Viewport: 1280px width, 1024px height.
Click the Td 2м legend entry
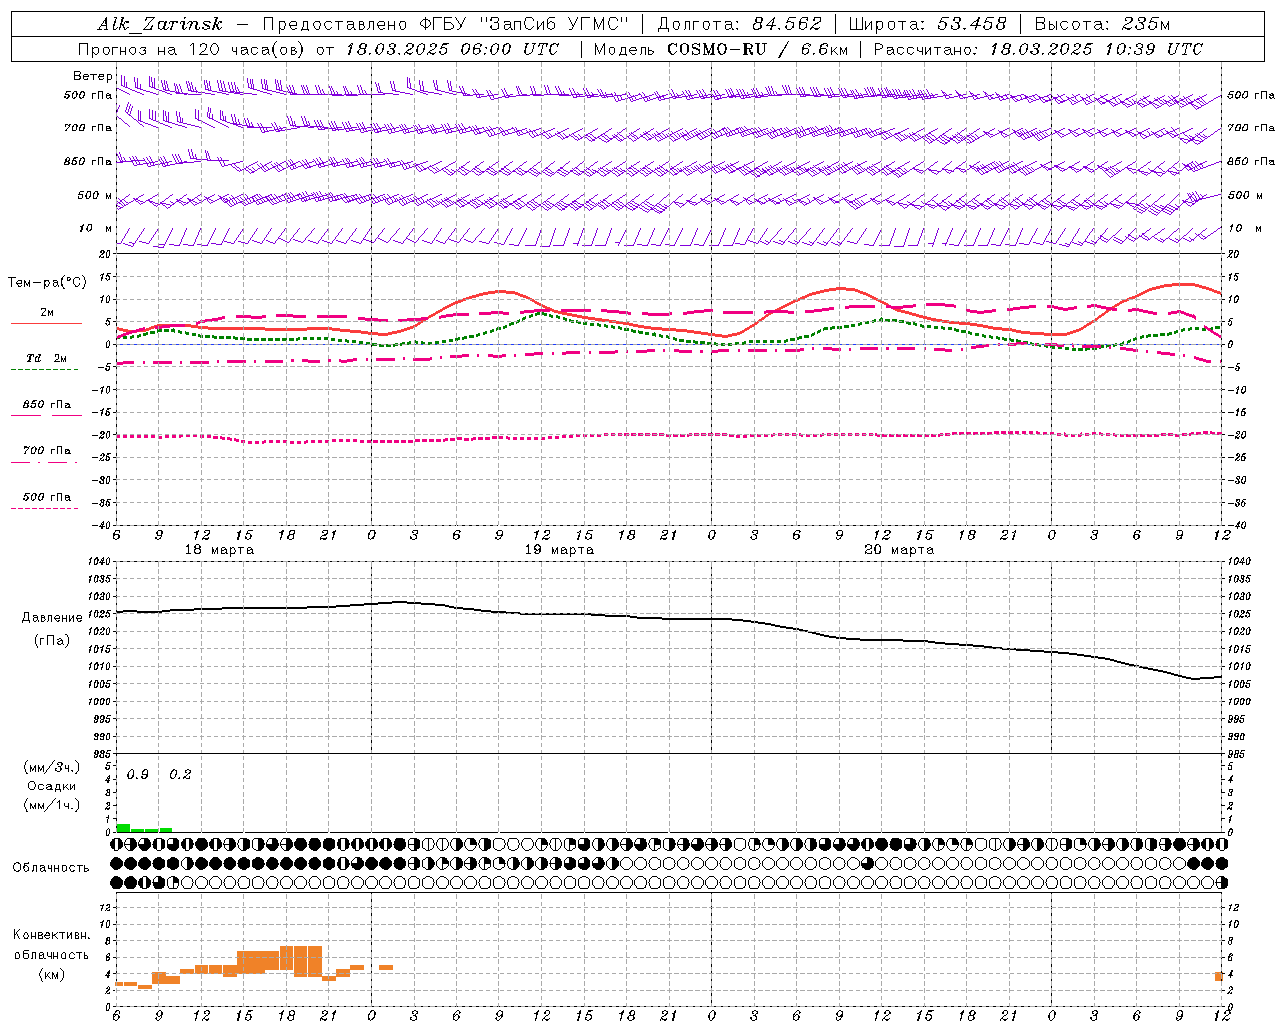47,358
